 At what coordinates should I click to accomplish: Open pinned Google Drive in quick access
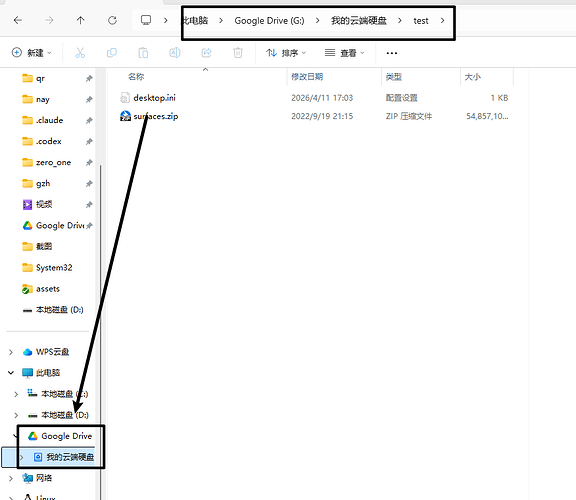click(x=60, y=225)
